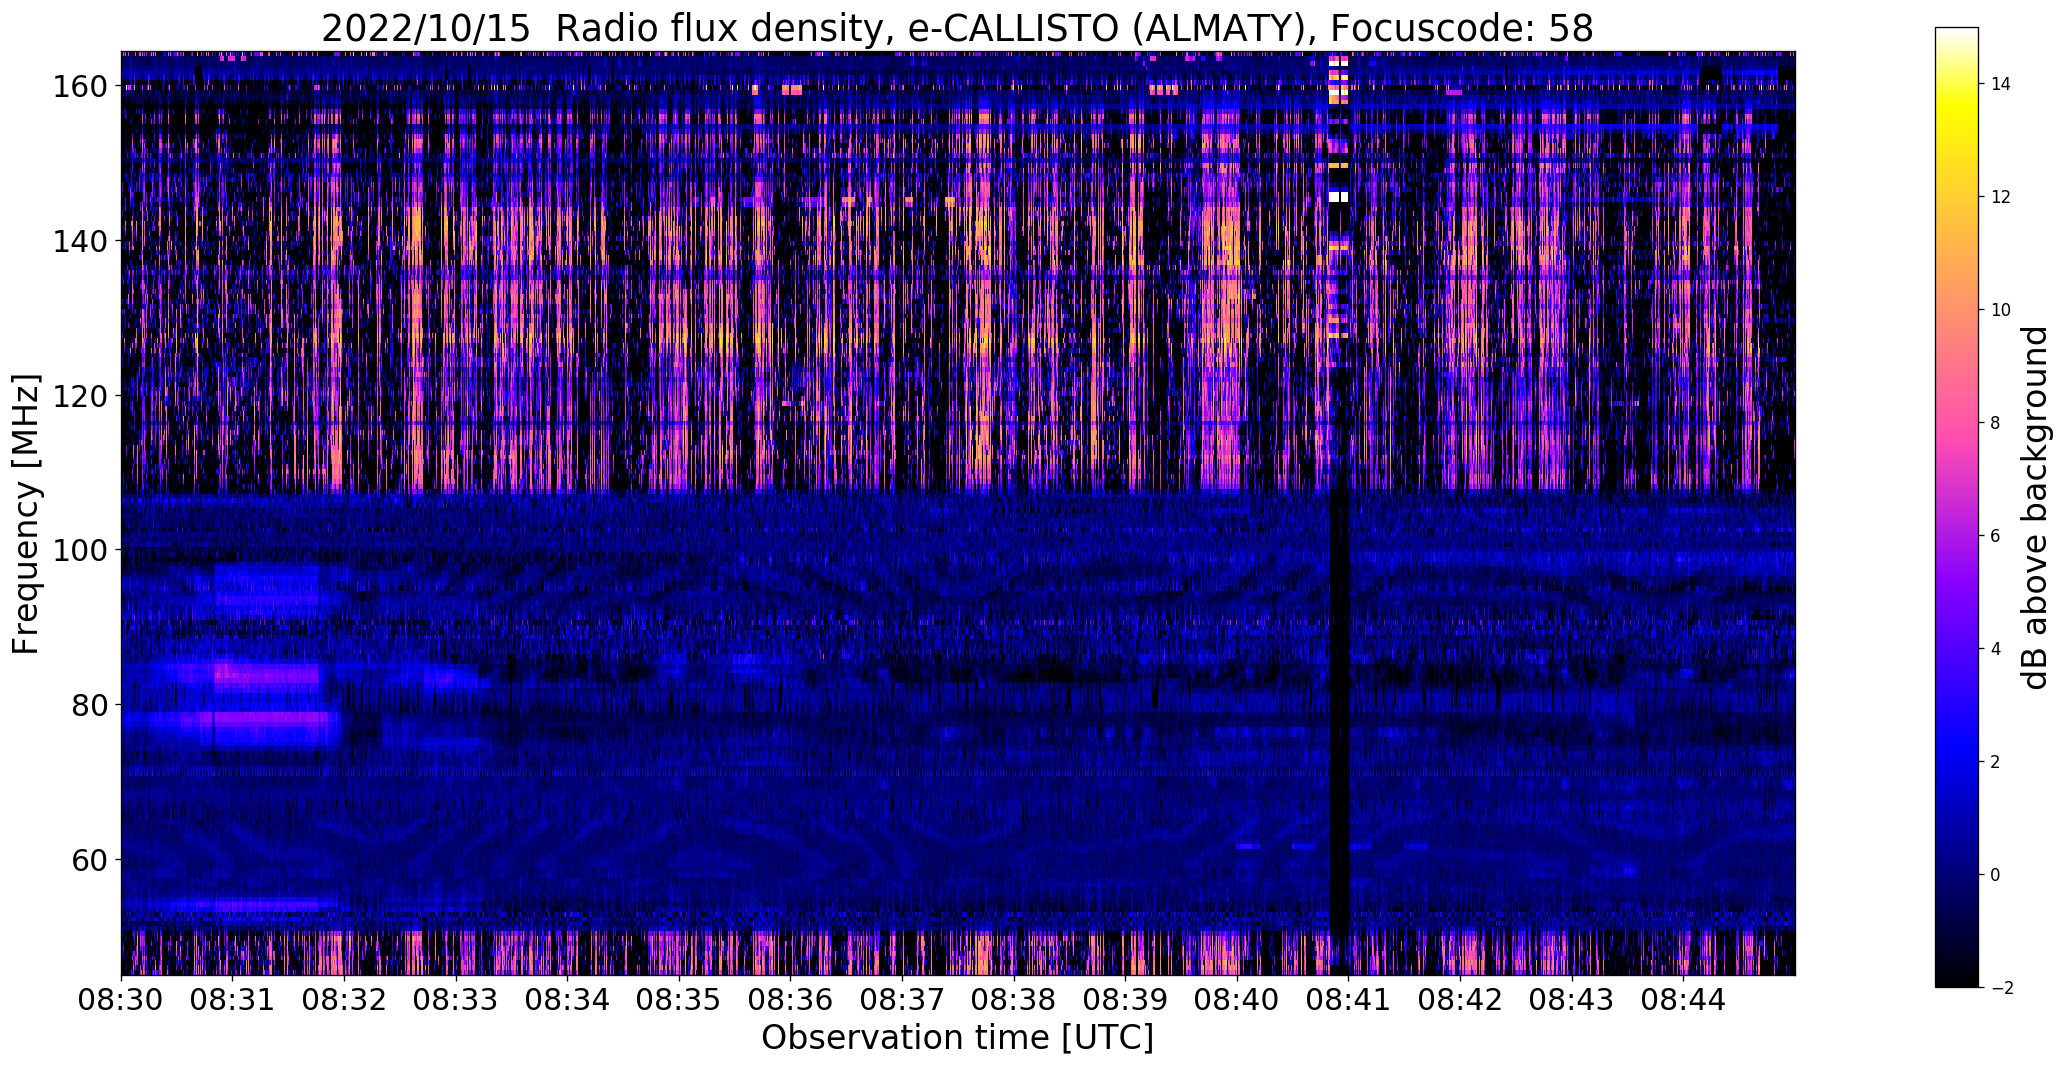Click the colorbar tick label 8
2066x1067 pixels.
1996,423
